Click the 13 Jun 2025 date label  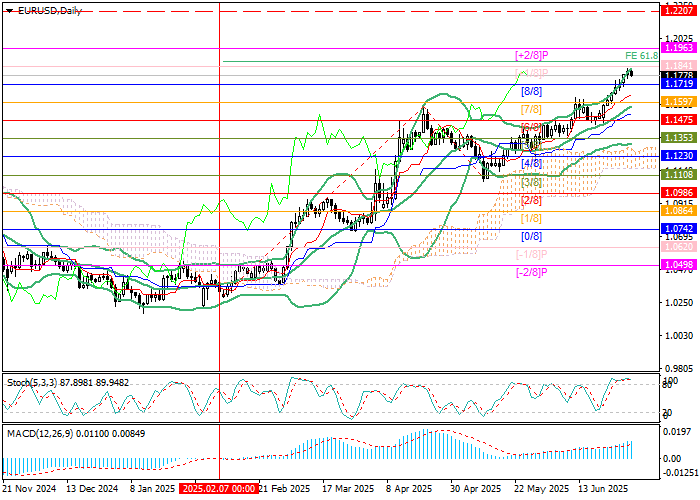603,489
